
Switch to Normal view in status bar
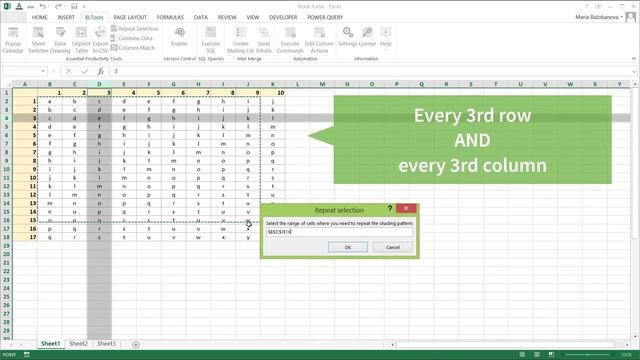pos(522,355)
